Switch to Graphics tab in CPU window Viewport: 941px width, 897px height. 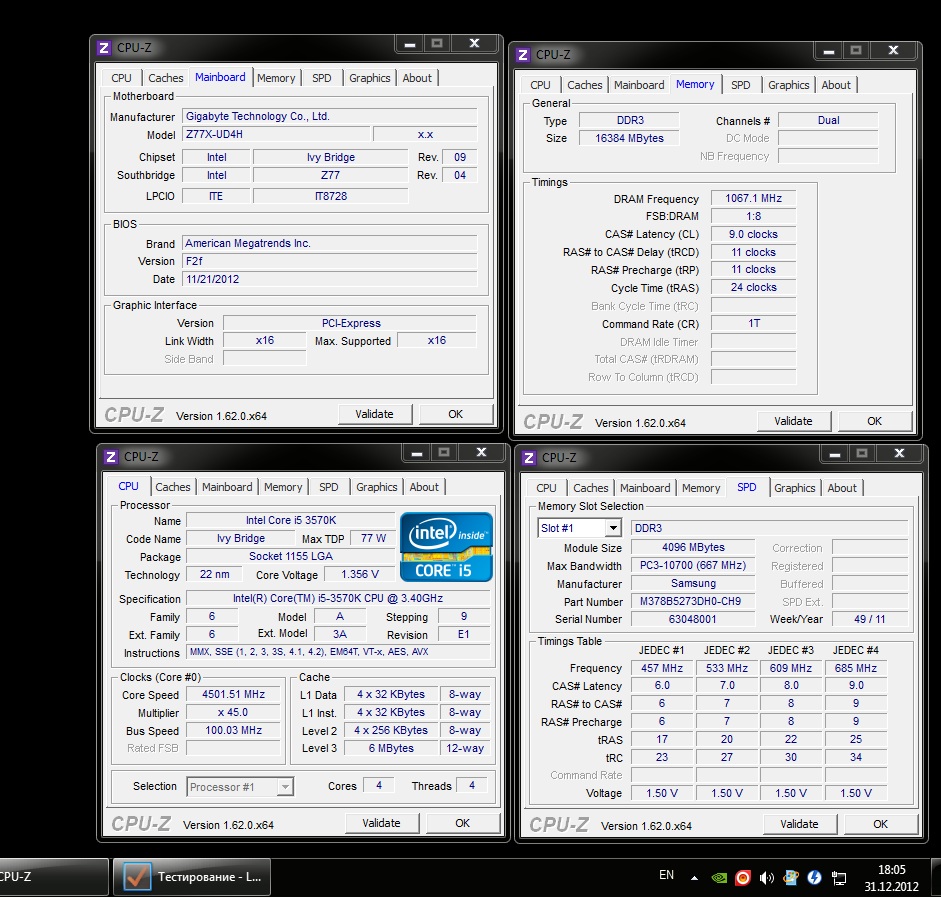click(x=377, y=487)
